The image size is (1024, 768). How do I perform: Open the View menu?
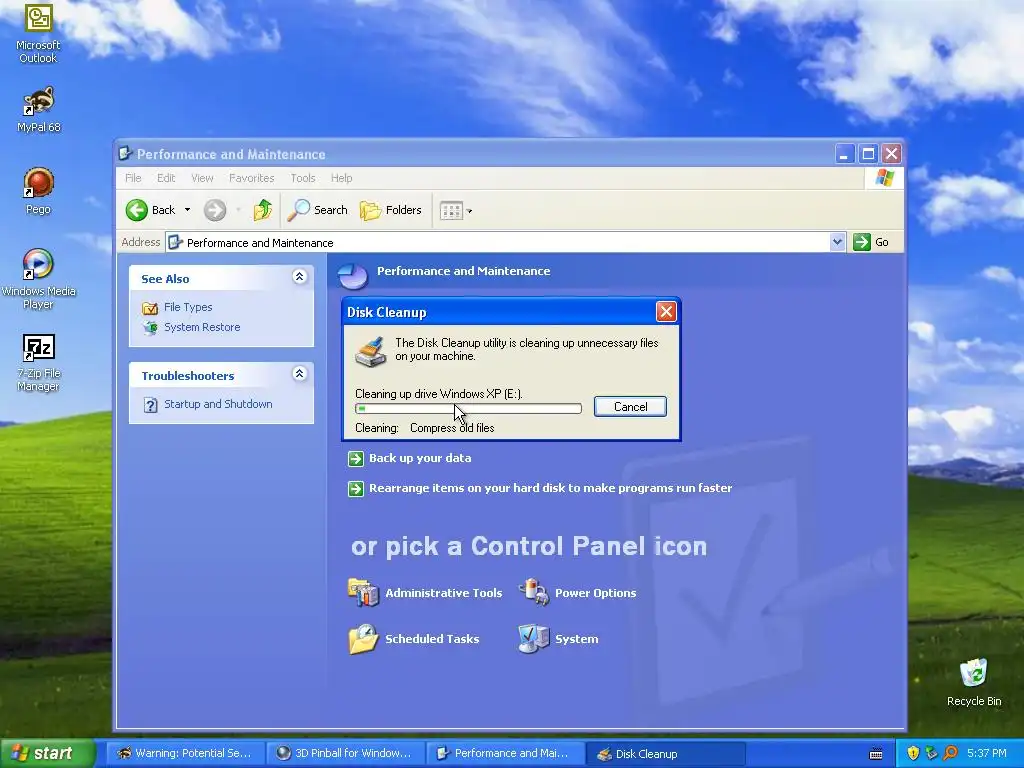tap(202, 178)
